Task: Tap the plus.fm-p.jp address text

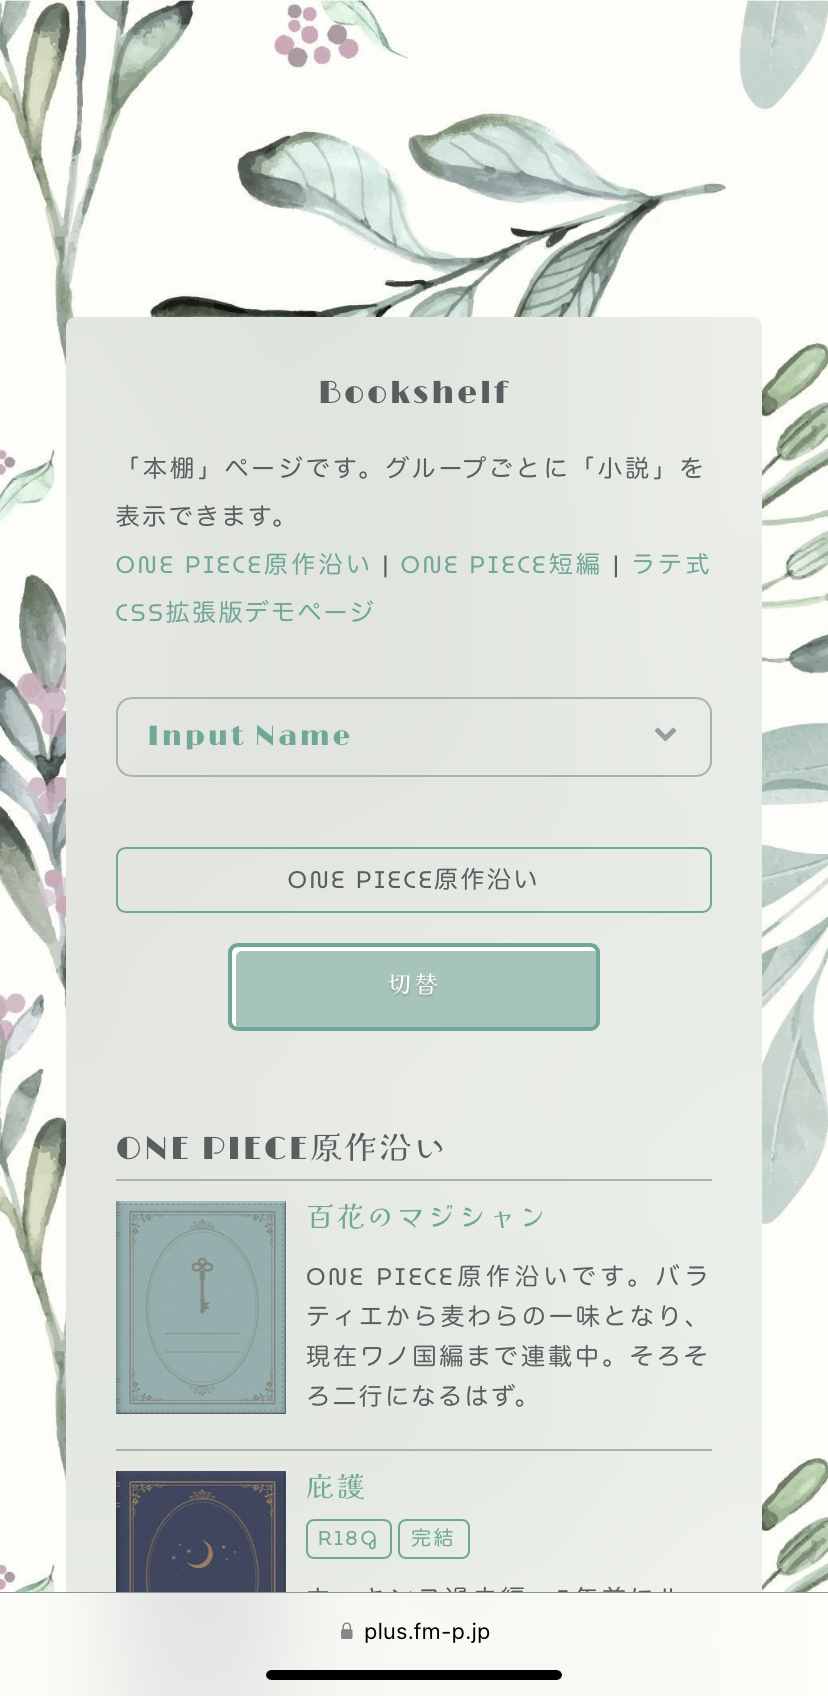Action: pos(427,1631)
